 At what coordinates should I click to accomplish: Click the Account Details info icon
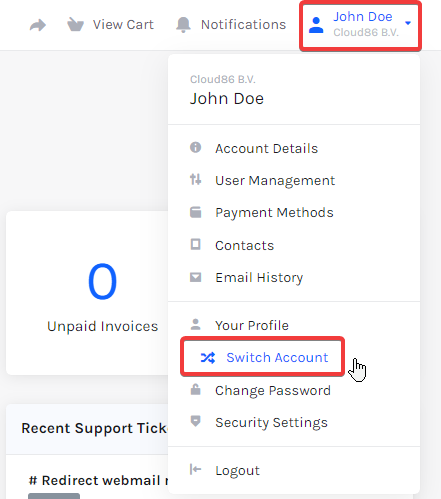point(196,147)
